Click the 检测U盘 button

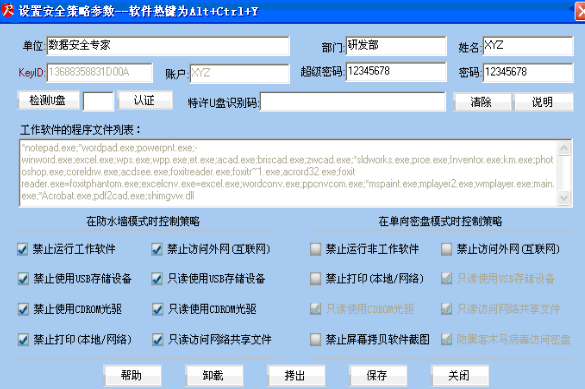pyautogui.click(x=48, y=100)
